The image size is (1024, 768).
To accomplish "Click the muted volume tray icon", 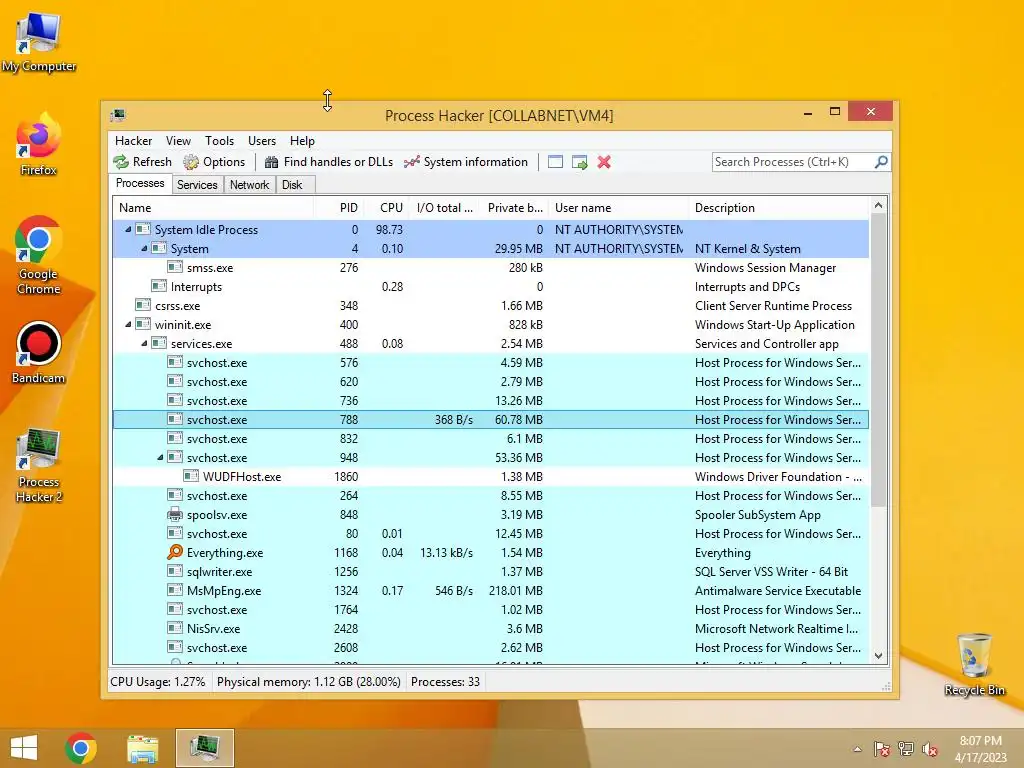I will coord(929,749).
